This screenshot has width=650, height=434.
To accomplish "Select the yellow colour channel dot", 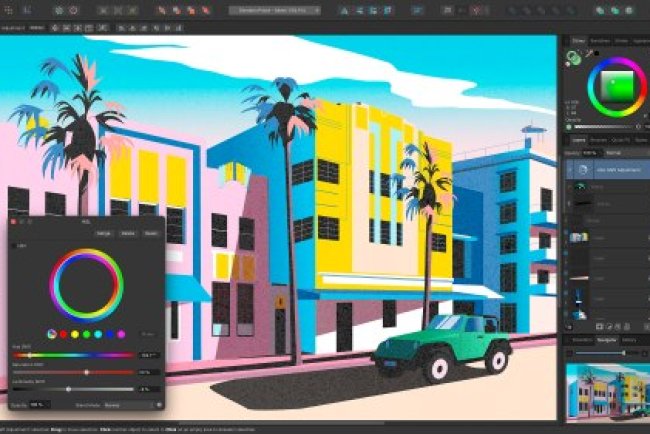I will (75, 334).
